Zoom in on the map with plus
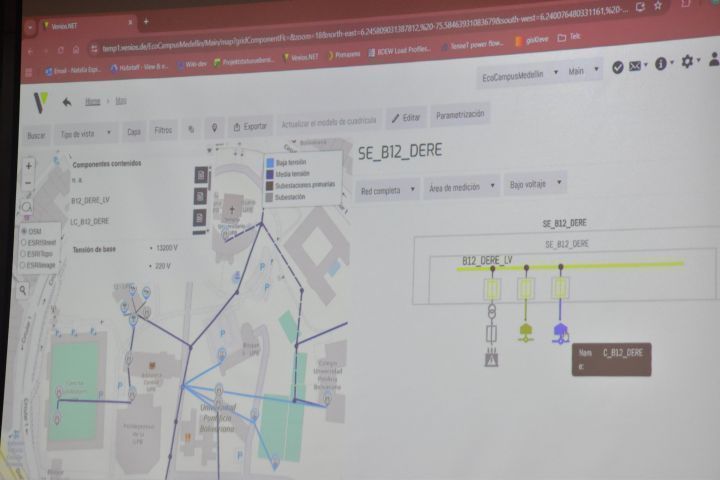Viewport: 720px width, 480px height. click(28, 166)
